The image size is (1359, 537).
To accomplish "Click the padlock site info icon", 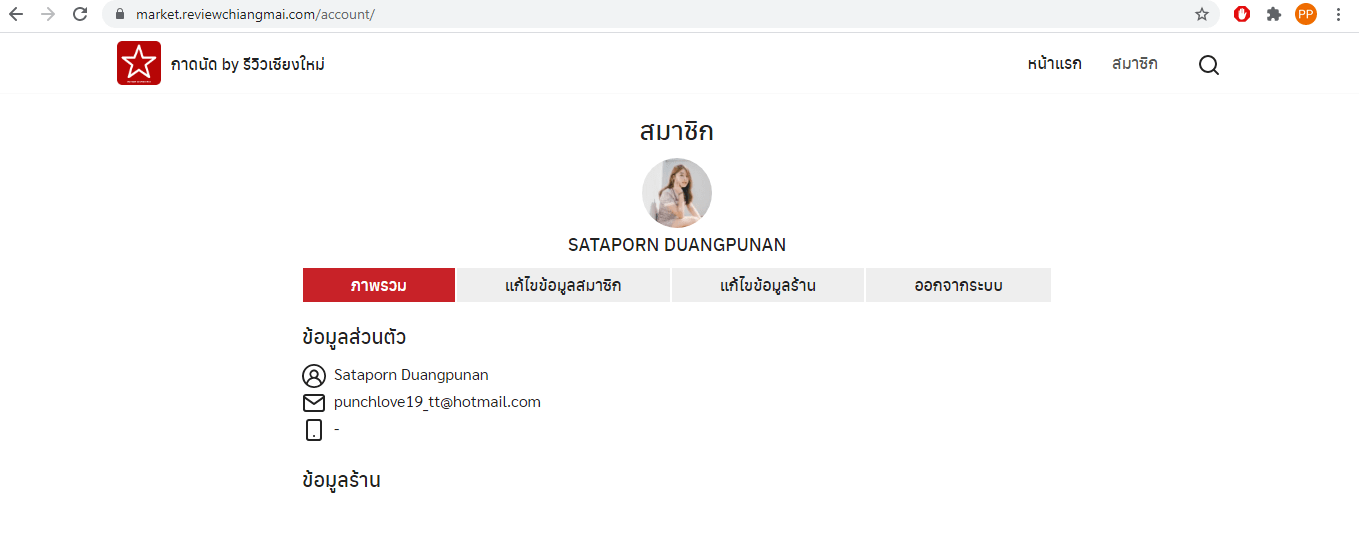I will click(x=120, y=14).
